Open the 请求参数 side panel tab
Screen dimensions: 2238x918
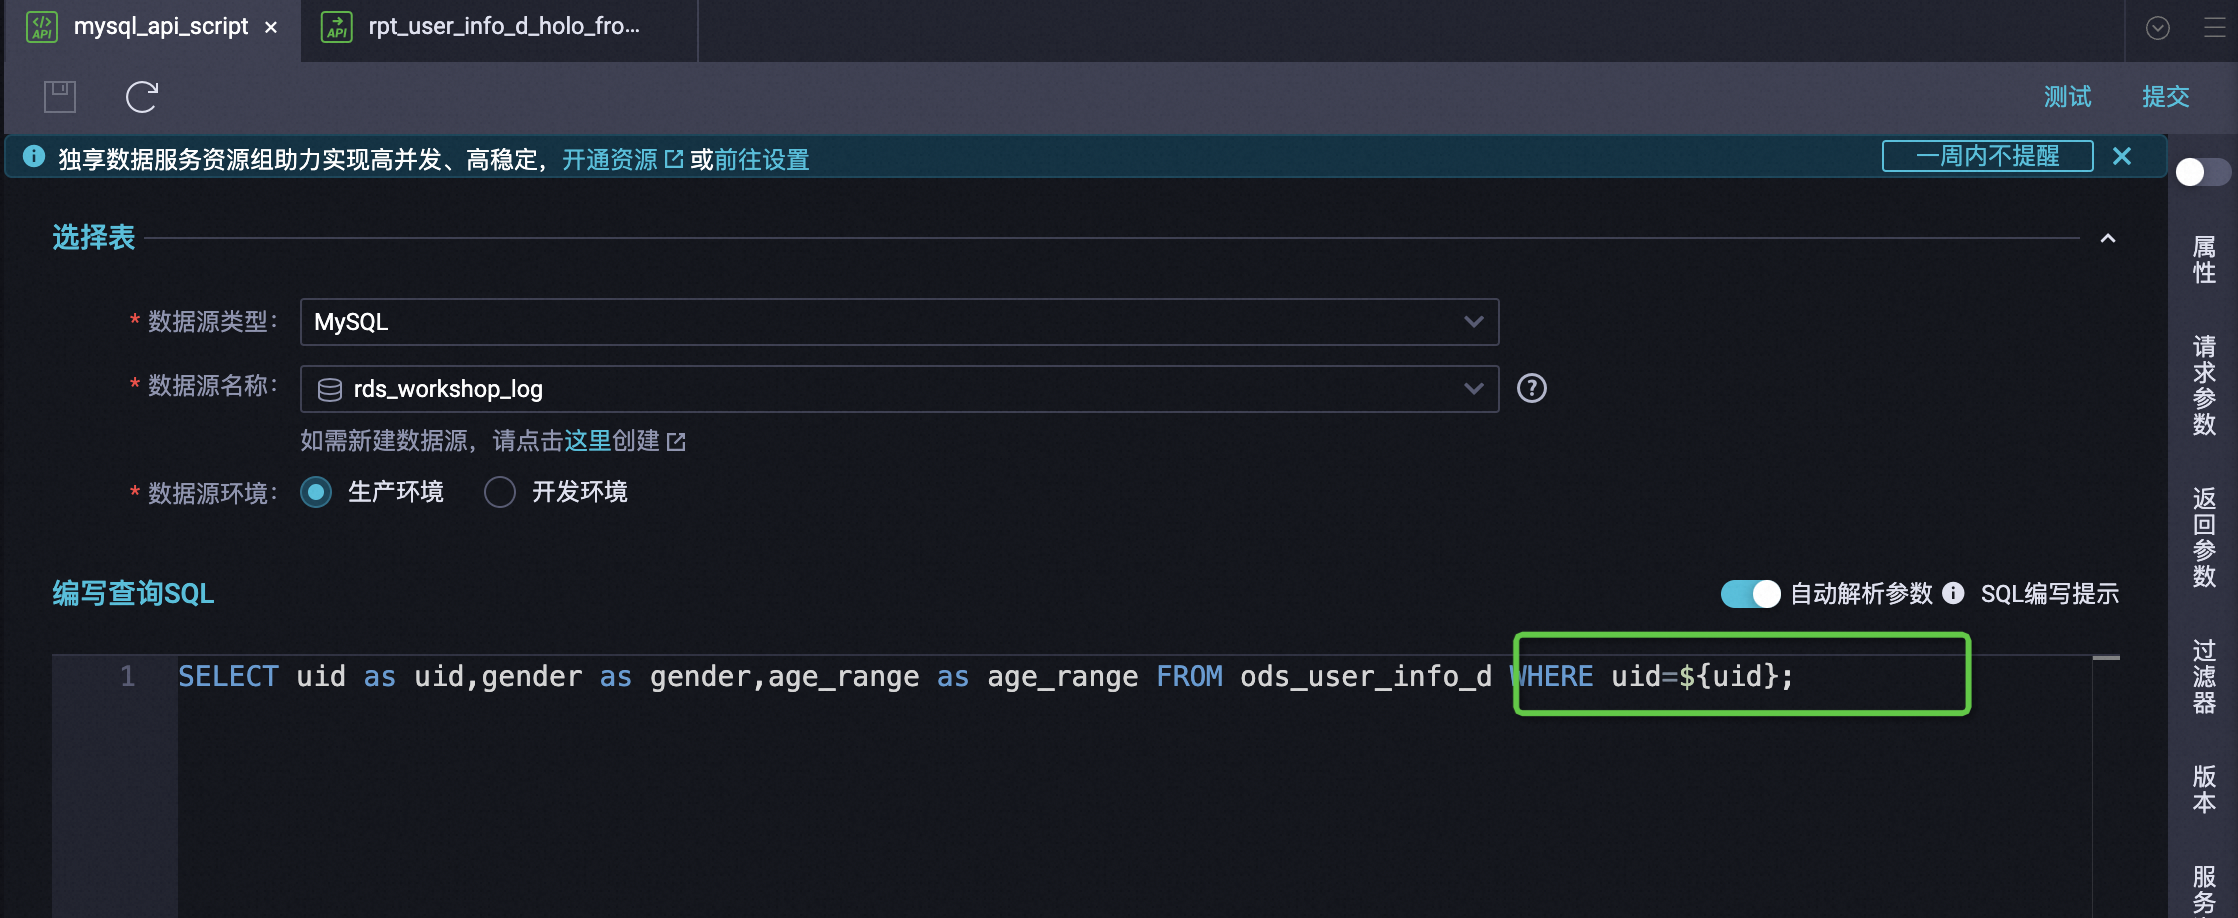coord(2204,385)
